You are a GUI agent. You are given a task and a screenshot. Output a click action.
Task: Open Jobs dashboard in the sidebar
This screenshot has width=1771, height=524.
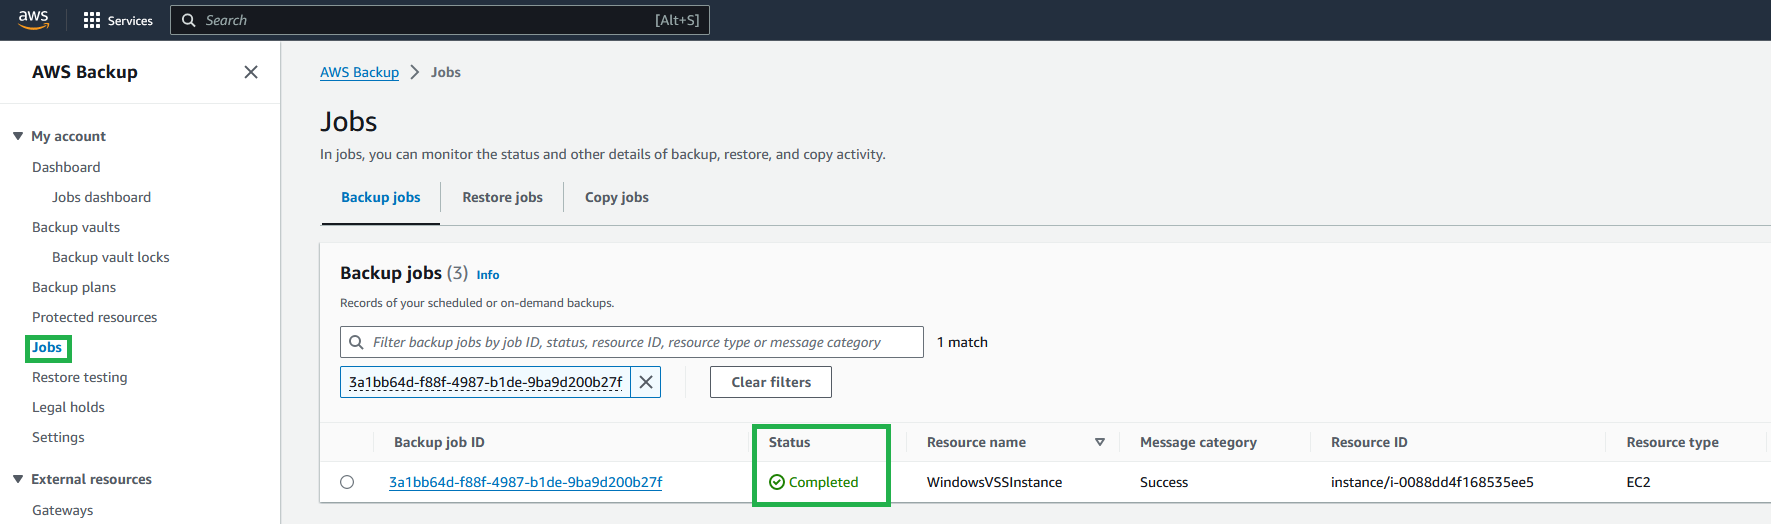tap(102, 197)
